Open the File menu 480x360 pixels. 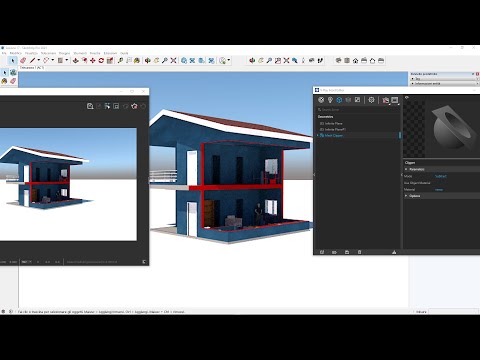pos(4,53)
